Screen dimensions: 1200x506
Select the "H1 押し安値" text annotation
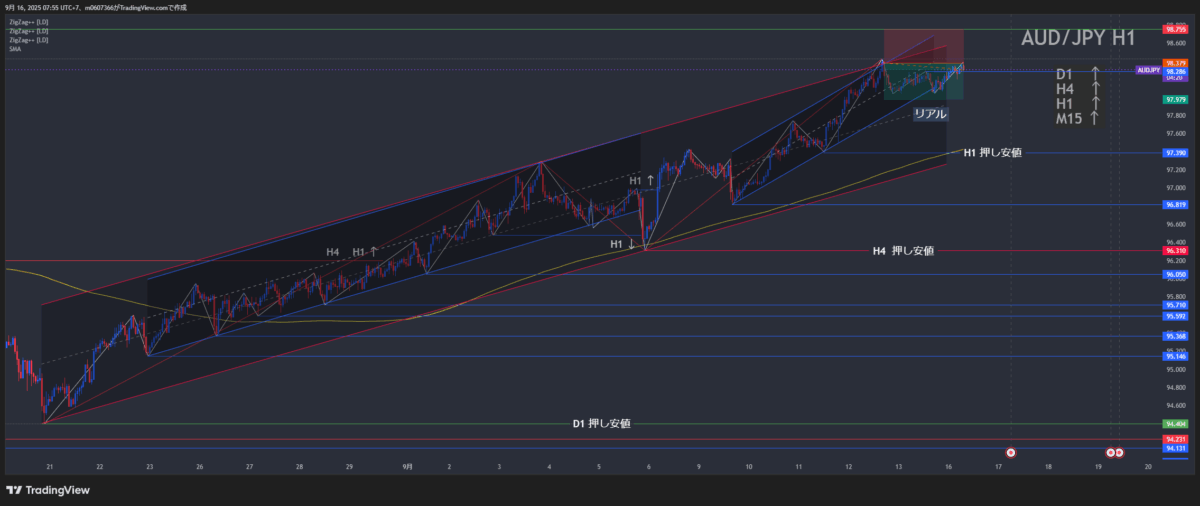click(992, 153)
